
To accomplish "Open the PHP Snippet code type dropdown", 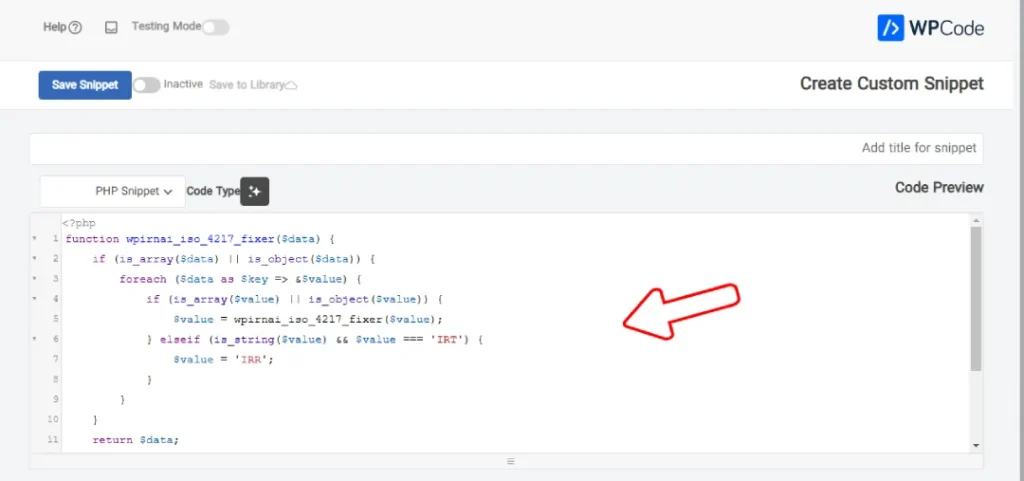I will [x=113, y=191].
